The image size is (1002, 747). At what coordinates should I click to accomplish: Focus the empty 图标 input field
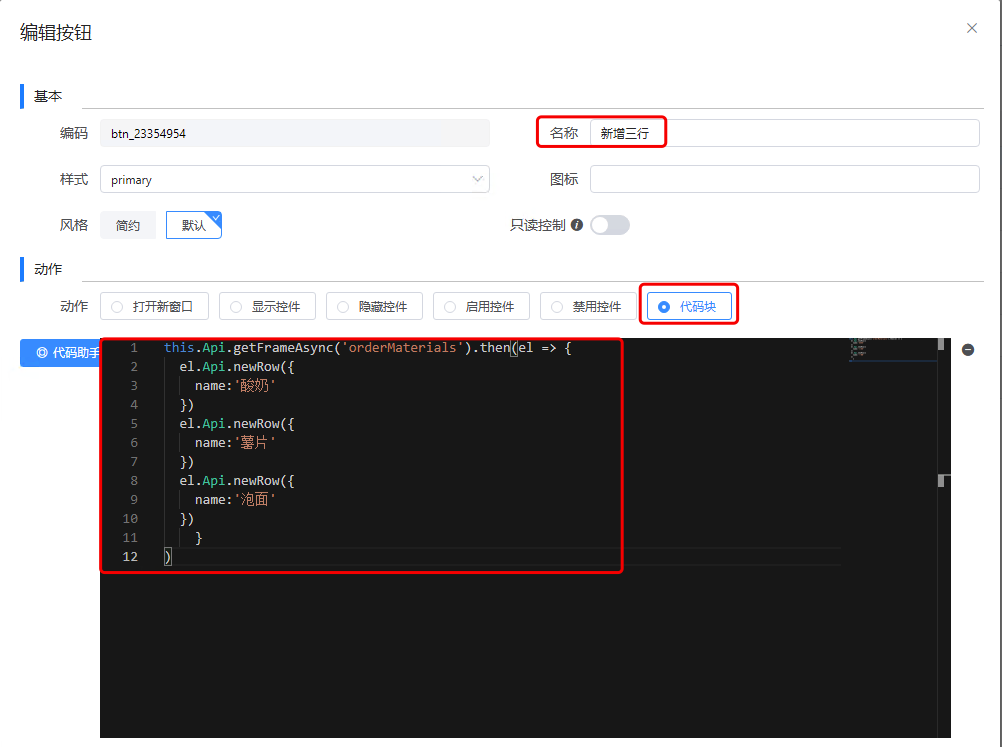pyautogui.click(x=784, y=179)
